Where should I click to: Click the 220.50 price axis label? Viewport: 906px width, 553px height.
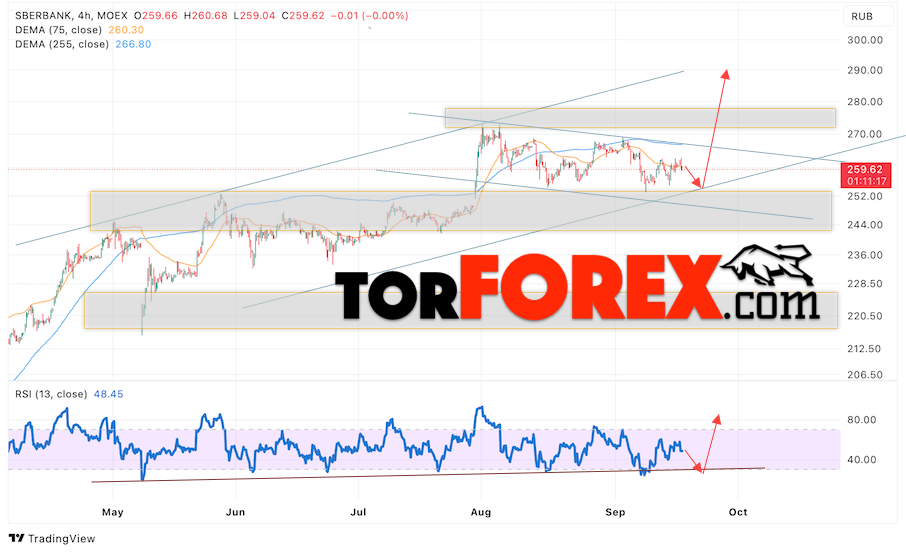click(865, 316)
